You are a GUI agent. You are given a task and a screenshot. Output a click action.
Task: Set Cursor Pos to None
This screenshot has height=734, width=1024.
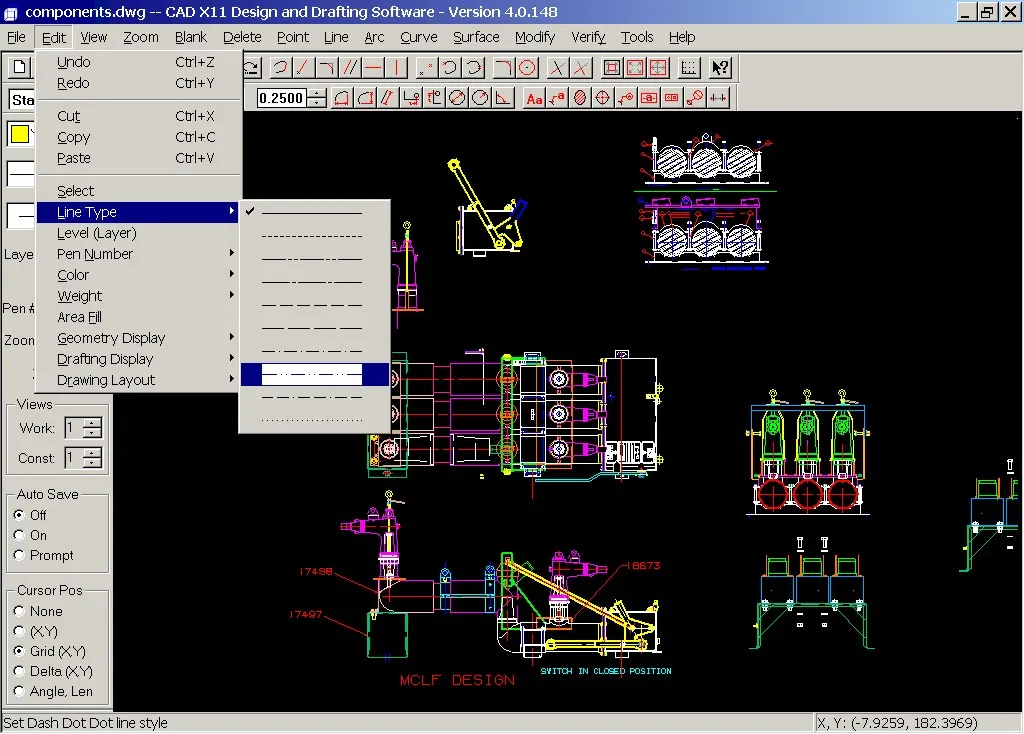[22, 610]
